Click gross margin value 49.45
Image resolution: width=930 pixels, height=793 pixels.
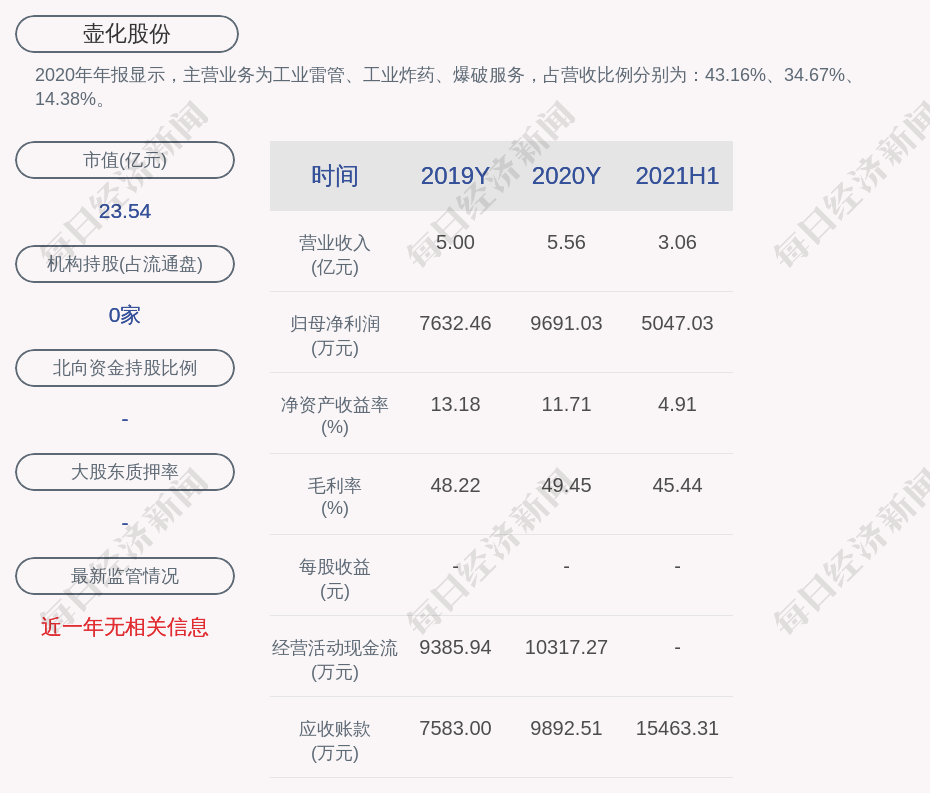point(566,485)
